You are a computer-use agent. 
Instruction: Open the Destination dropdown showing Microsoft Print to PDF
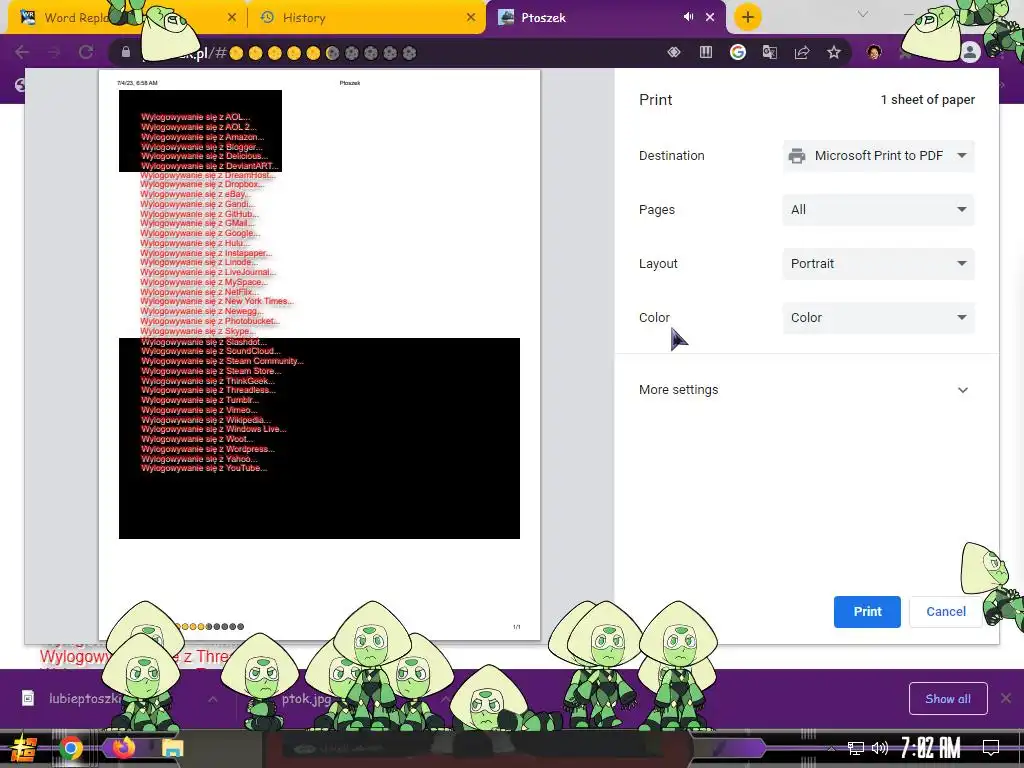878,156
